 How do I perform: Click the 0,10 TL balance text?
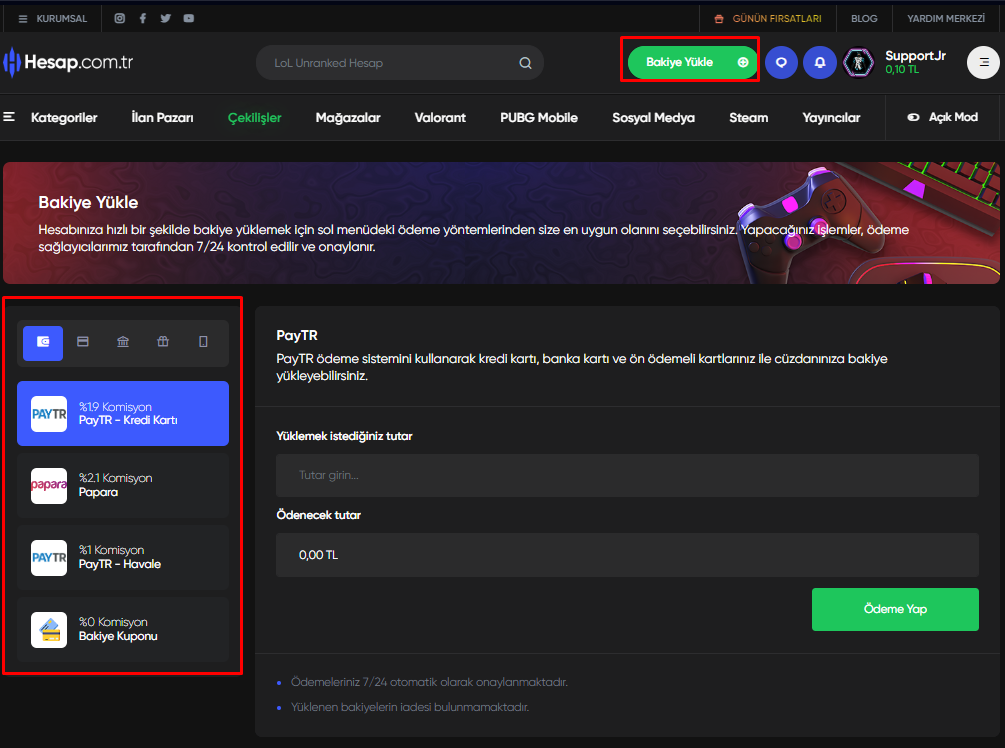pos(902,70)
